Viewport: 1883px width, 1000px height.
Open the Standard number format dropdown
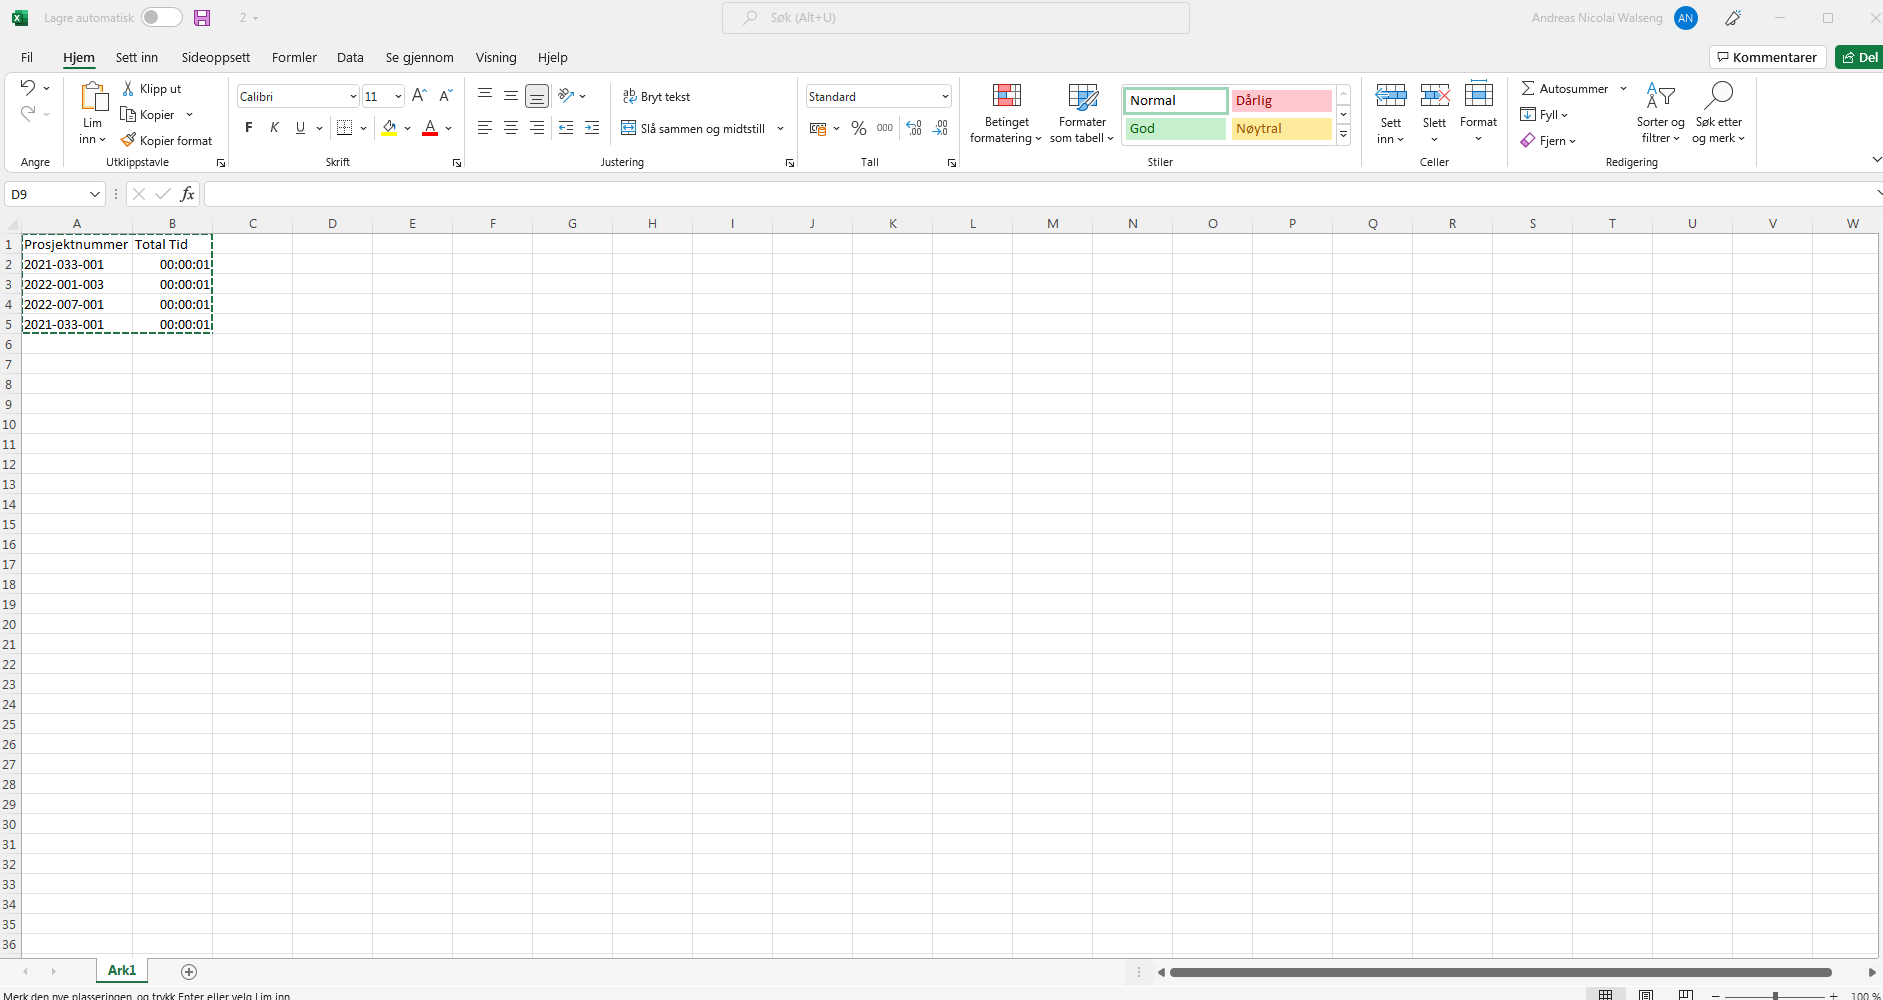point(945,96)
